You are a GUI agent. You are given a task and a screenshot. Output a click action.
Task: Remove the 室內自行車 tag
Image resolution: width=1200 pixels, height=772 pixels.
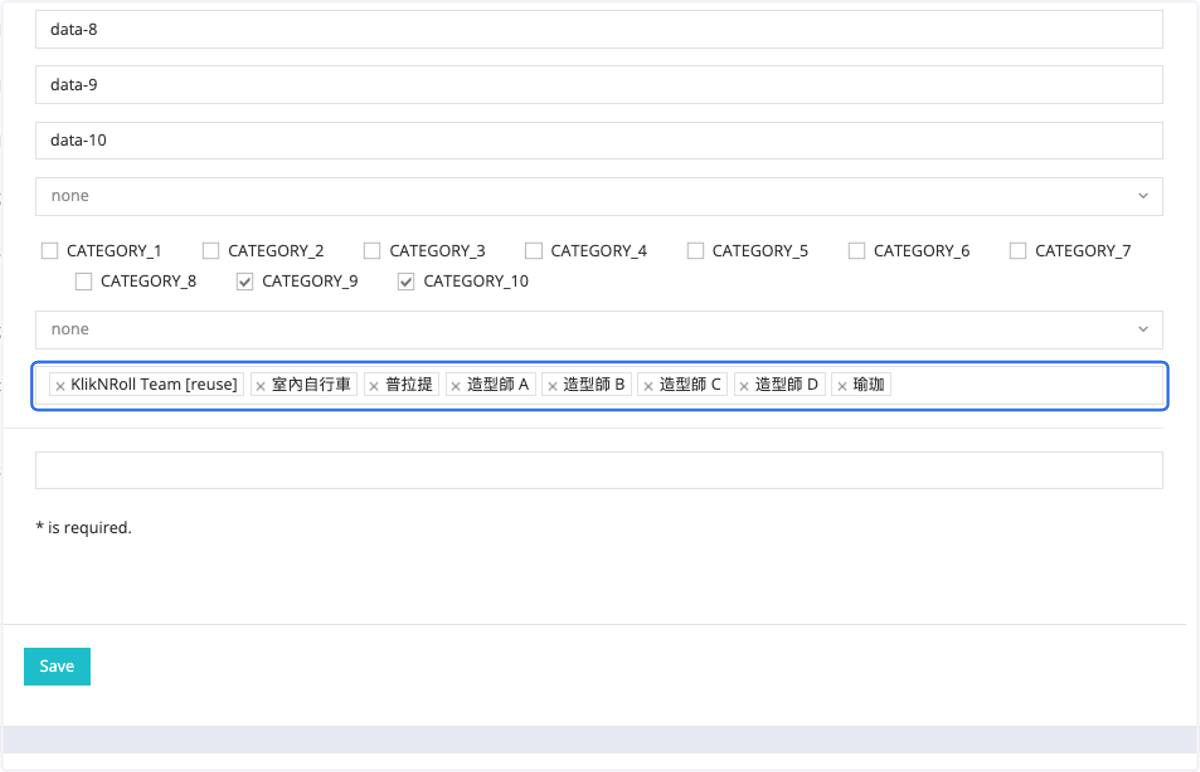coord(261,386)
